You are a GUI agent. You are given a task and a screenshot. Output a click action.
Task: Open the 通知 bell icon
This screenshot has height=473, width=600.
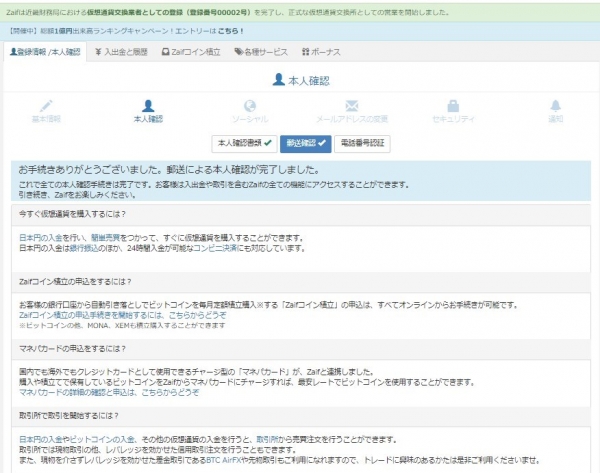[556, 106]
